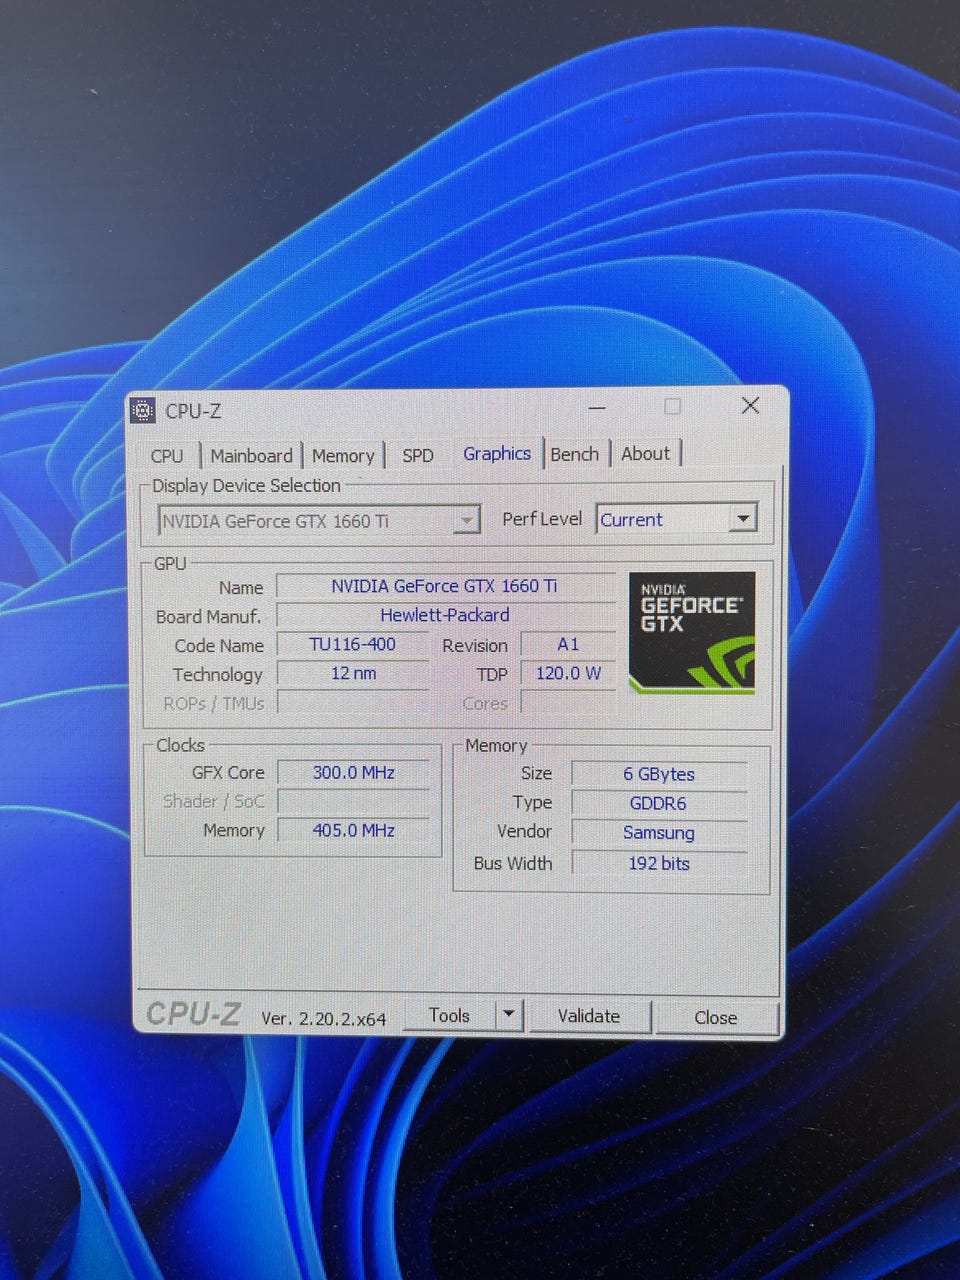Click the empty Shader / SoC field

pyautogui.click(x=354, y=801)
